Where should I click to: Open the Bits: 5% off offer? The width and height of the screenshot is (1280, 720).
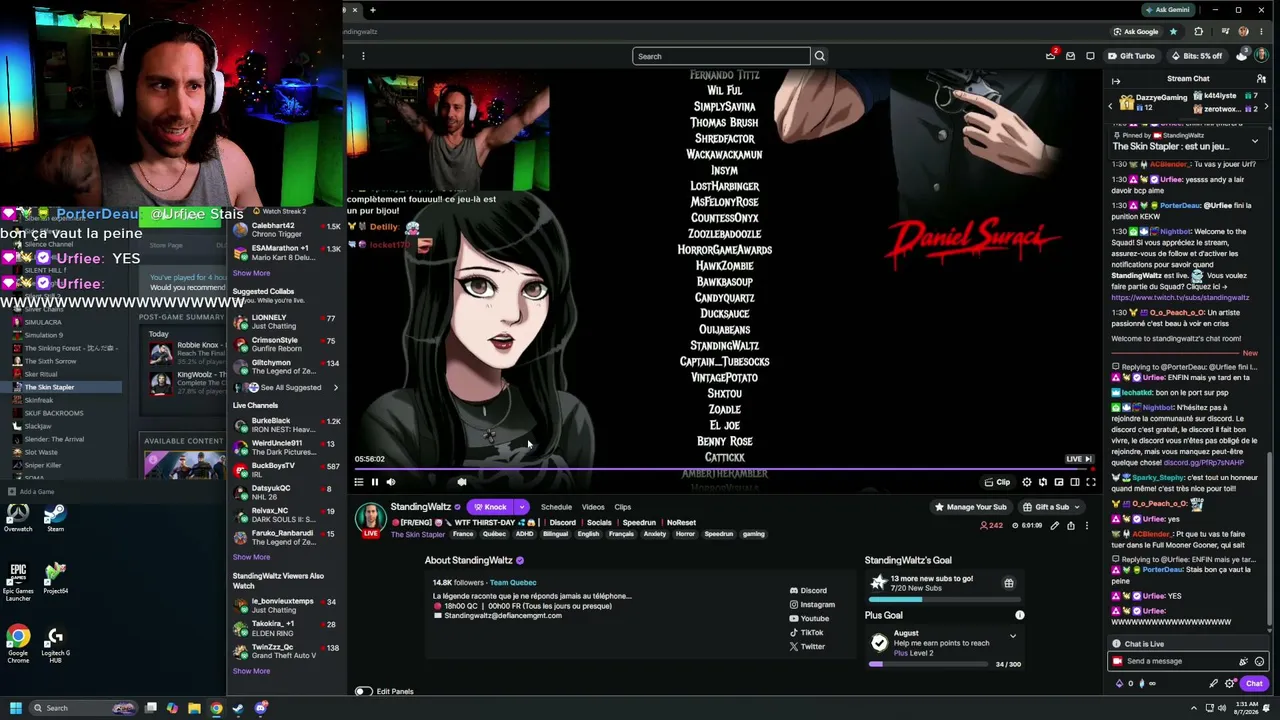pos(1196,56)
